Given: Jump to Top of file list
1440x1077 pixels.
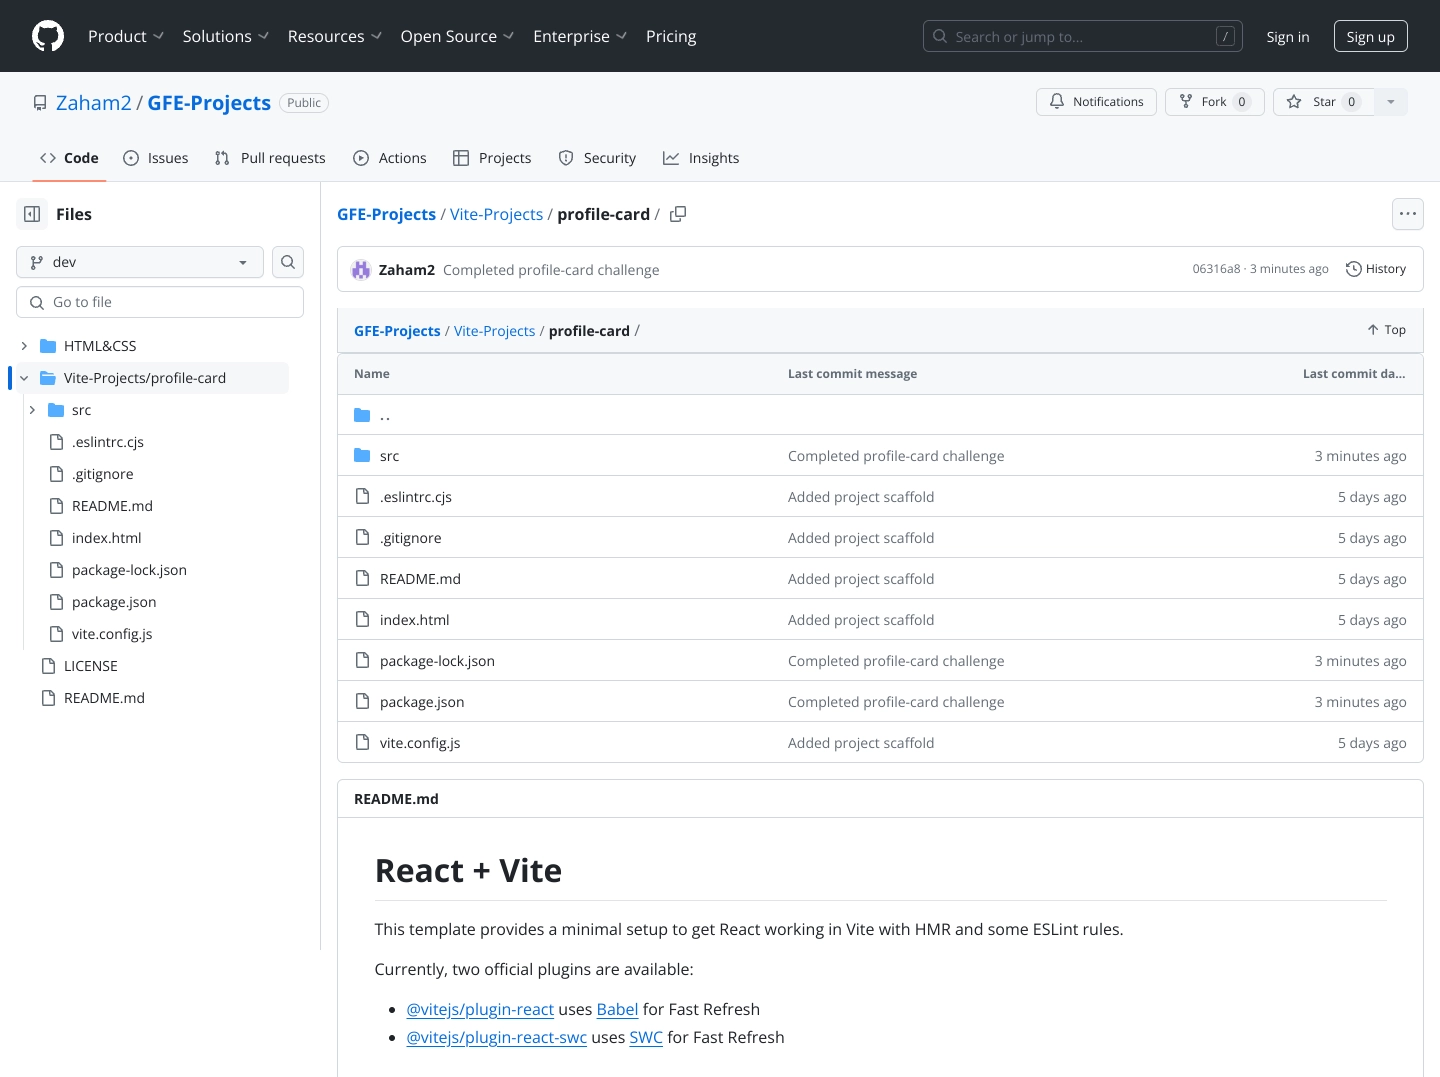Looking at the screenshot, I should 1386,330.
